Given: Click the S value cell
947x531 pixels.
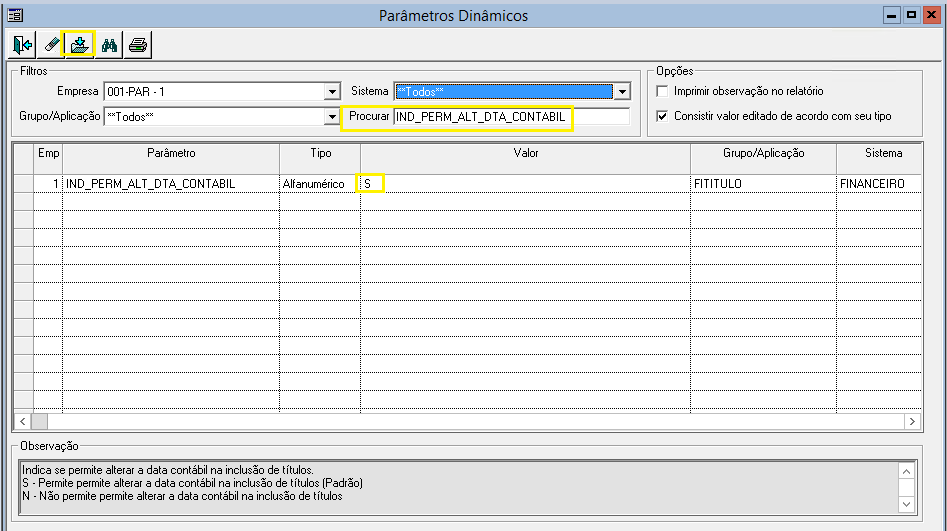Looking at the screenshot, I should pos(525,184).
